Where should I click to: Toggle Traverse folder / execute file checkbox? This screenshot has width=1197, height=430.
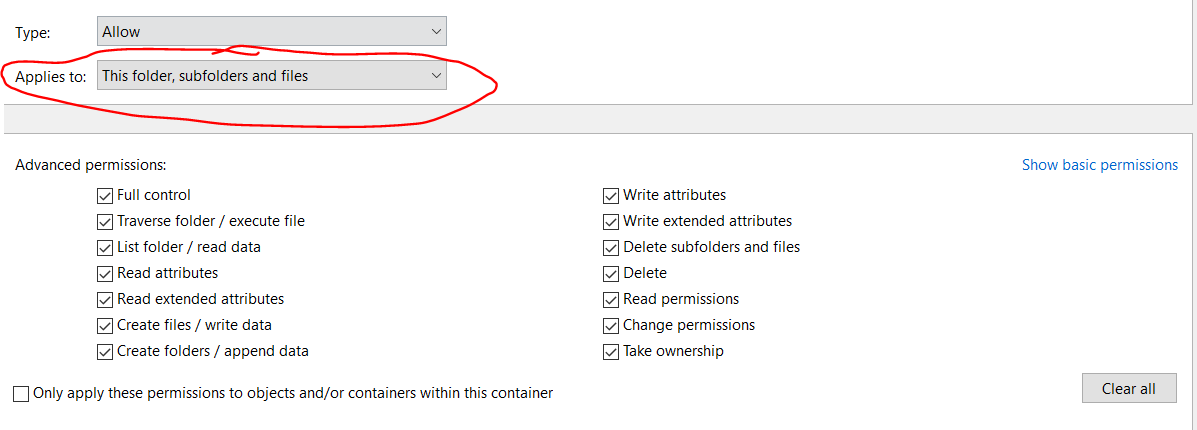[x=105, y=221]
